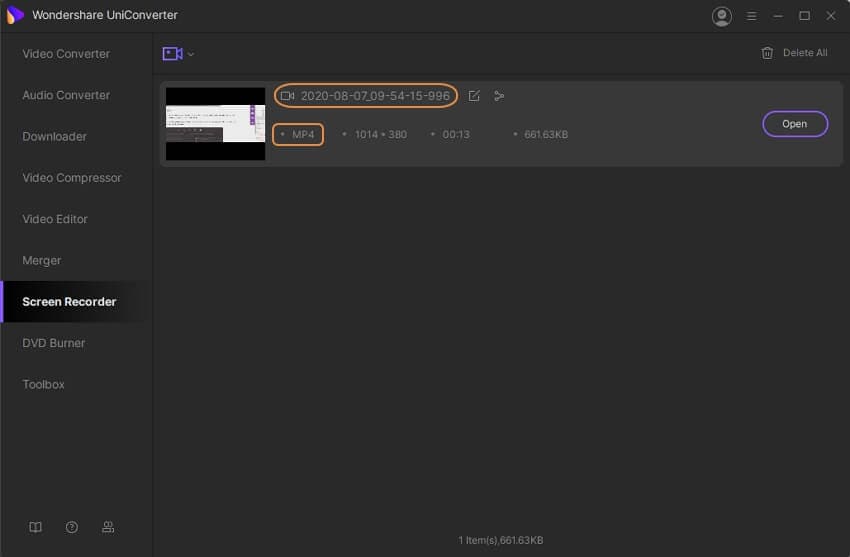Click the 00:13 duration value
850x557 pixels.
(x=456, y=134)
